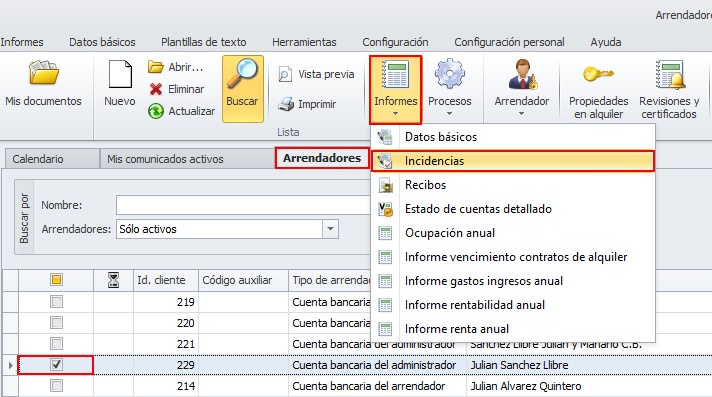Choose Estado de cuentas detallado
This screenshot has height=397, width=712.
click(513, 209)
